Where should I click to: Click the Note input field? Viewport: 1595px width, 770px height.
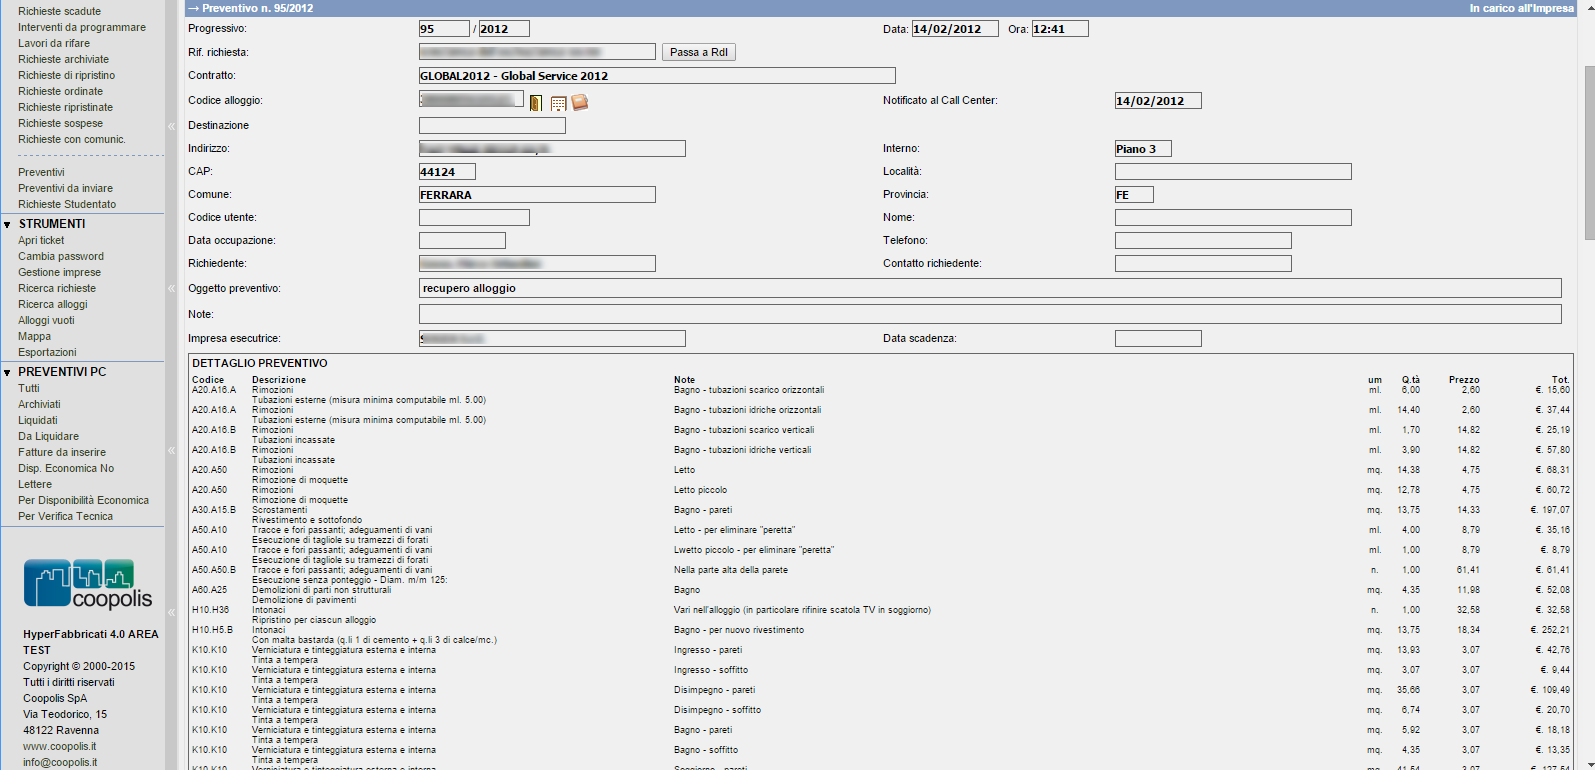tap(990, 314)
